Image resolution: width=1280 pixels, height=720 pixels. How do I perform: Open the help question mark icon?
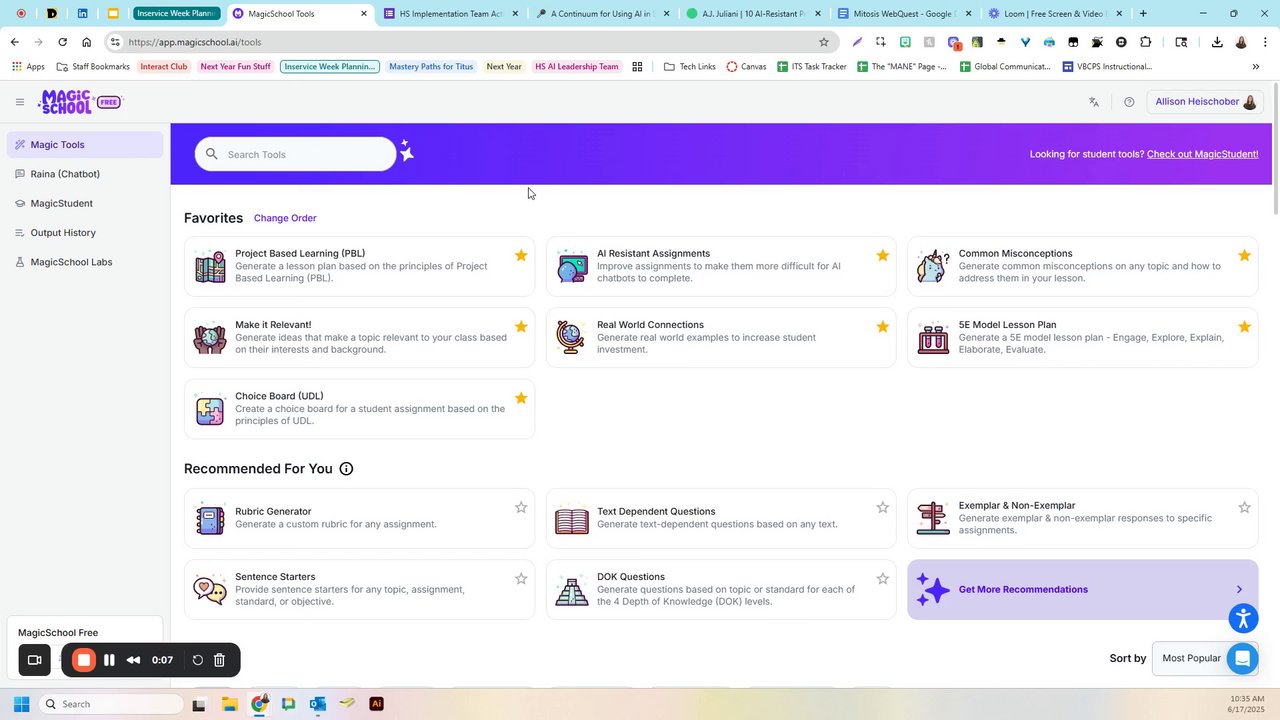tap(1129, 102)
